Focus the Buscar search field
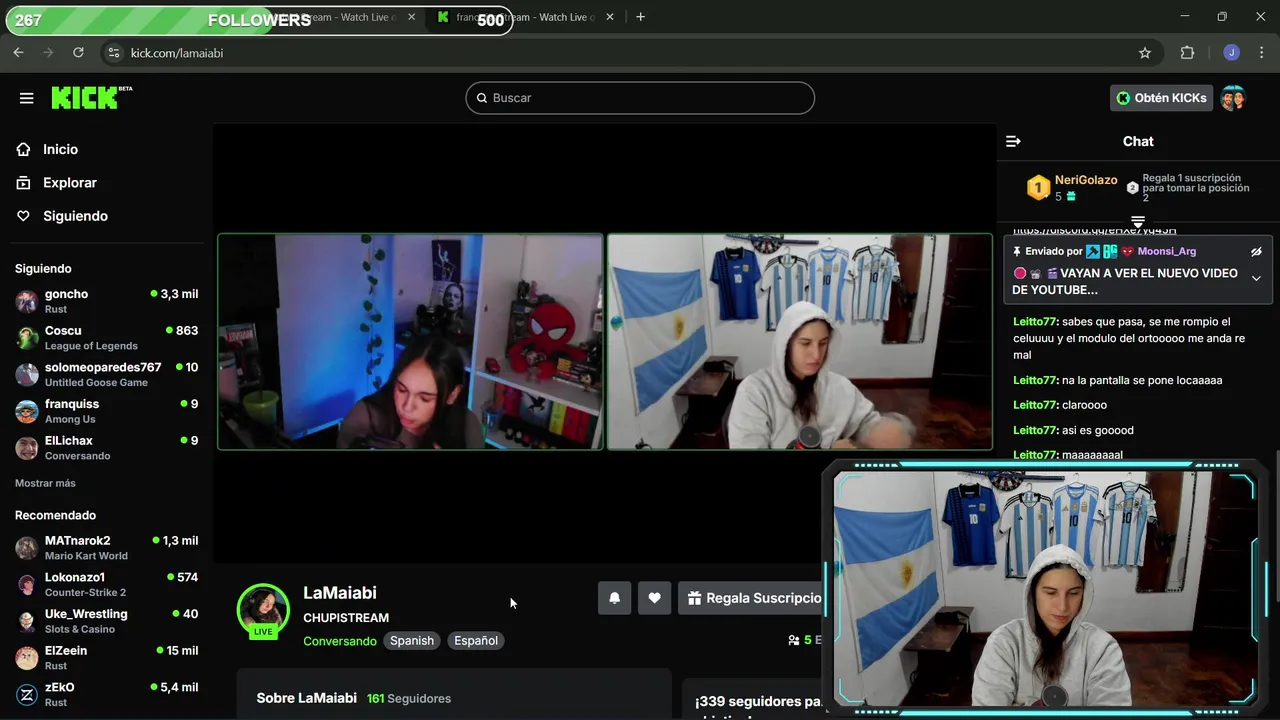The height and width of the screenshot is (720, 1280). pos(640,98)
